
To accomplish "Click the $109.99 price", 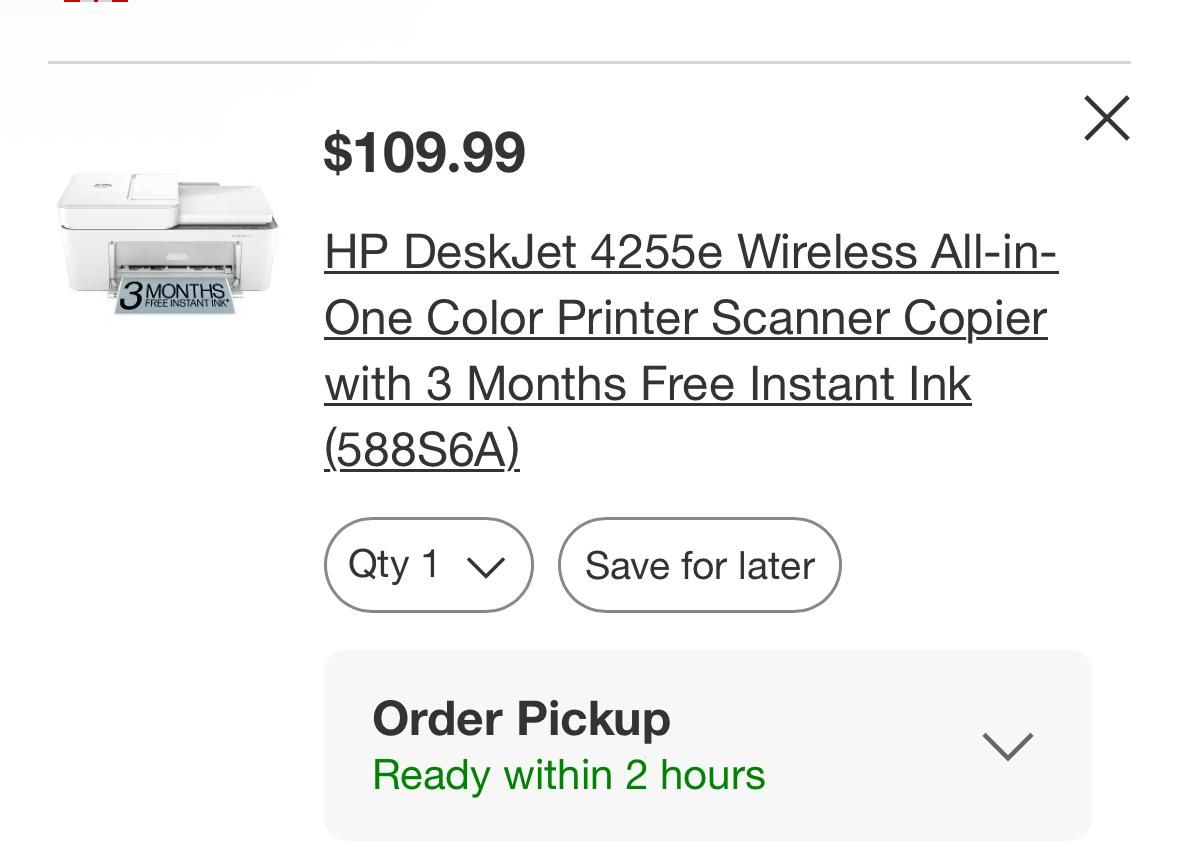I will (x=424, y=153).
